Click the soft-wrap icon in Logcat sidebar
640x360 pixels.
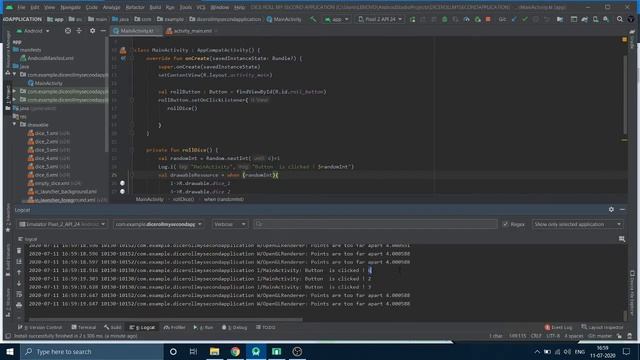click(x=19, y=294)
